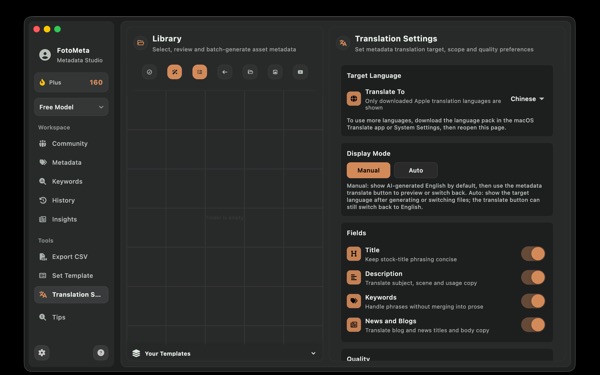Image resolution: width=600 pixels, height=375 pixels.
Task: Click the flame icon next to Plus
Action: click(x=42, y=82)
